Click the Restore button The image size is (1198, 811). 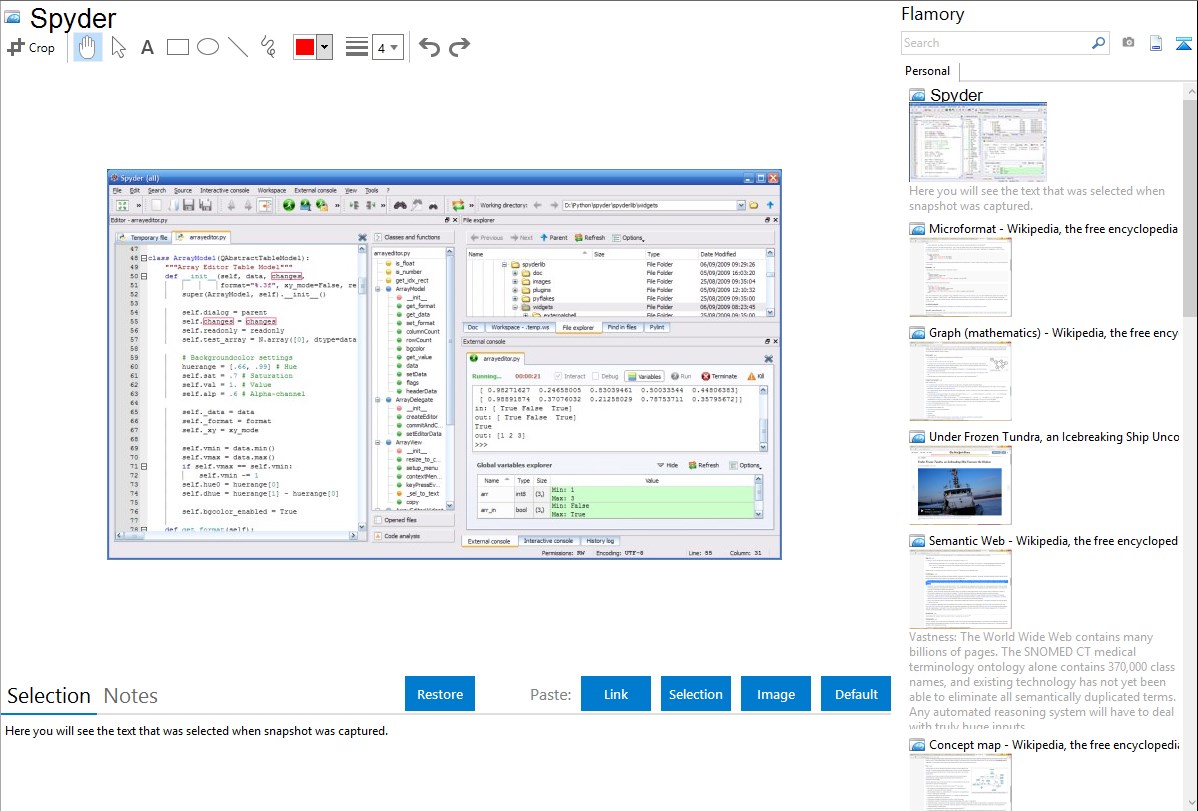coord(440,694)
